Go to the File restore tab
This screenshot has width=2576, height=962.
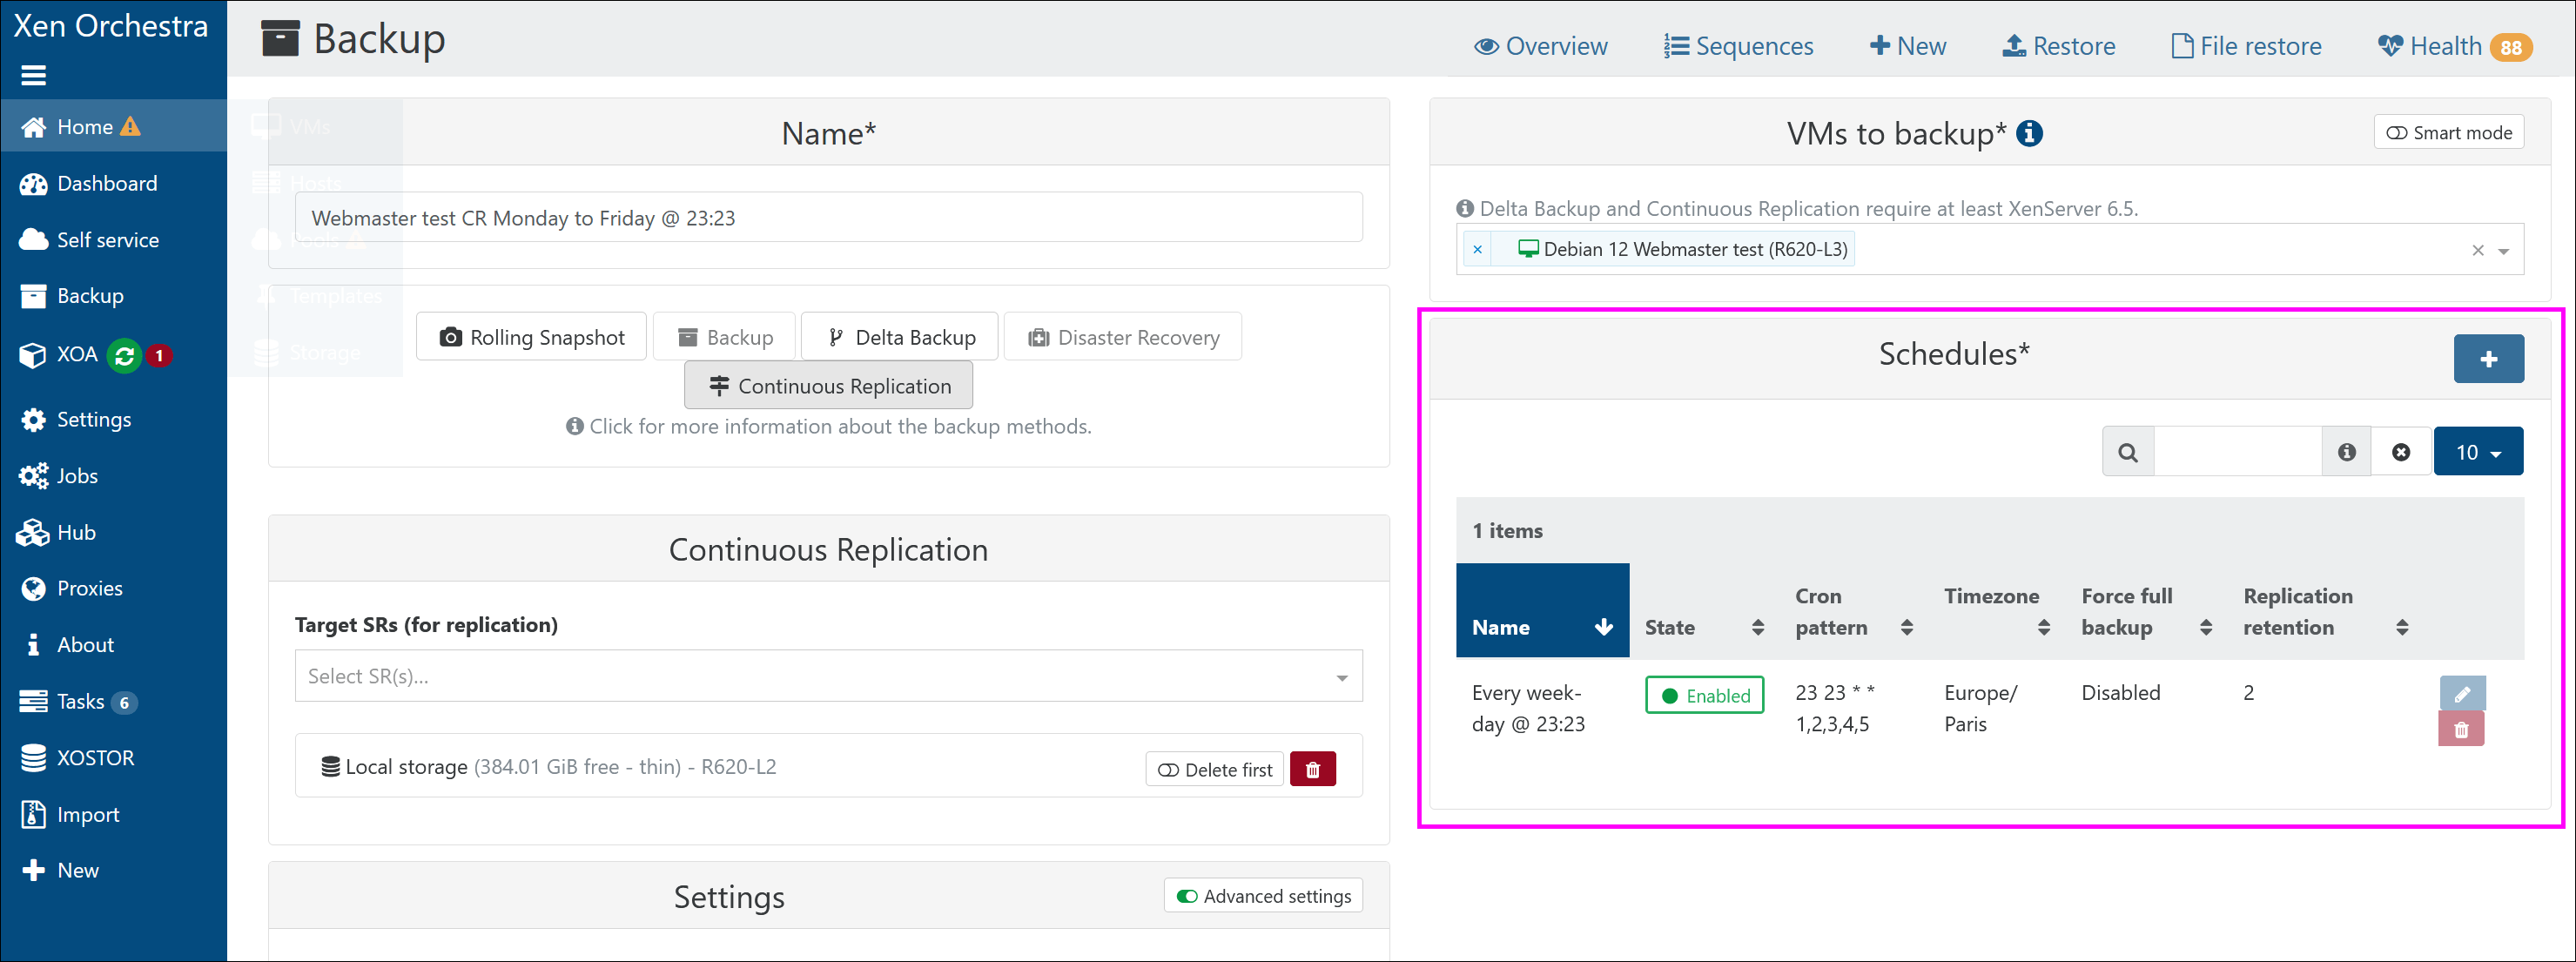2246,46
